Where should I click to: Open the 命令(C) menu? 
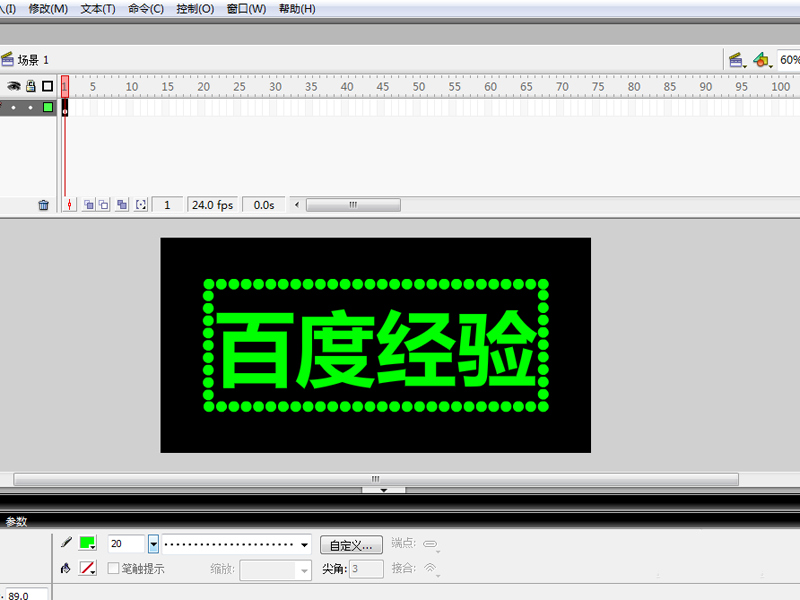click(146, 9)
